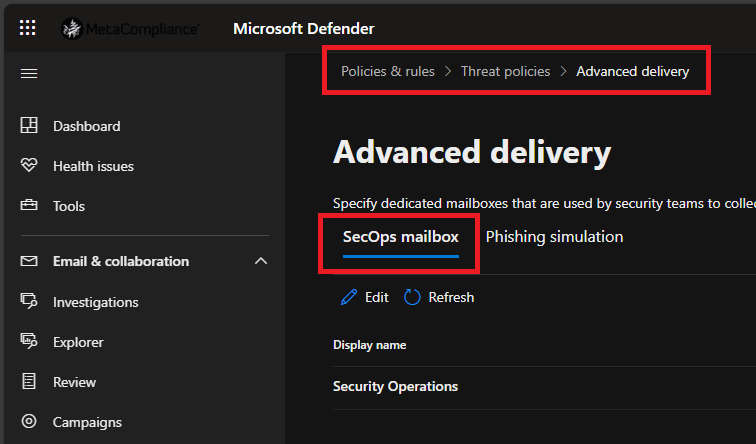Image resolution: width=756 pixels, height=444 pixels.
Task: Click the Campaigns target icon
Action: click(x=29, y=421)
